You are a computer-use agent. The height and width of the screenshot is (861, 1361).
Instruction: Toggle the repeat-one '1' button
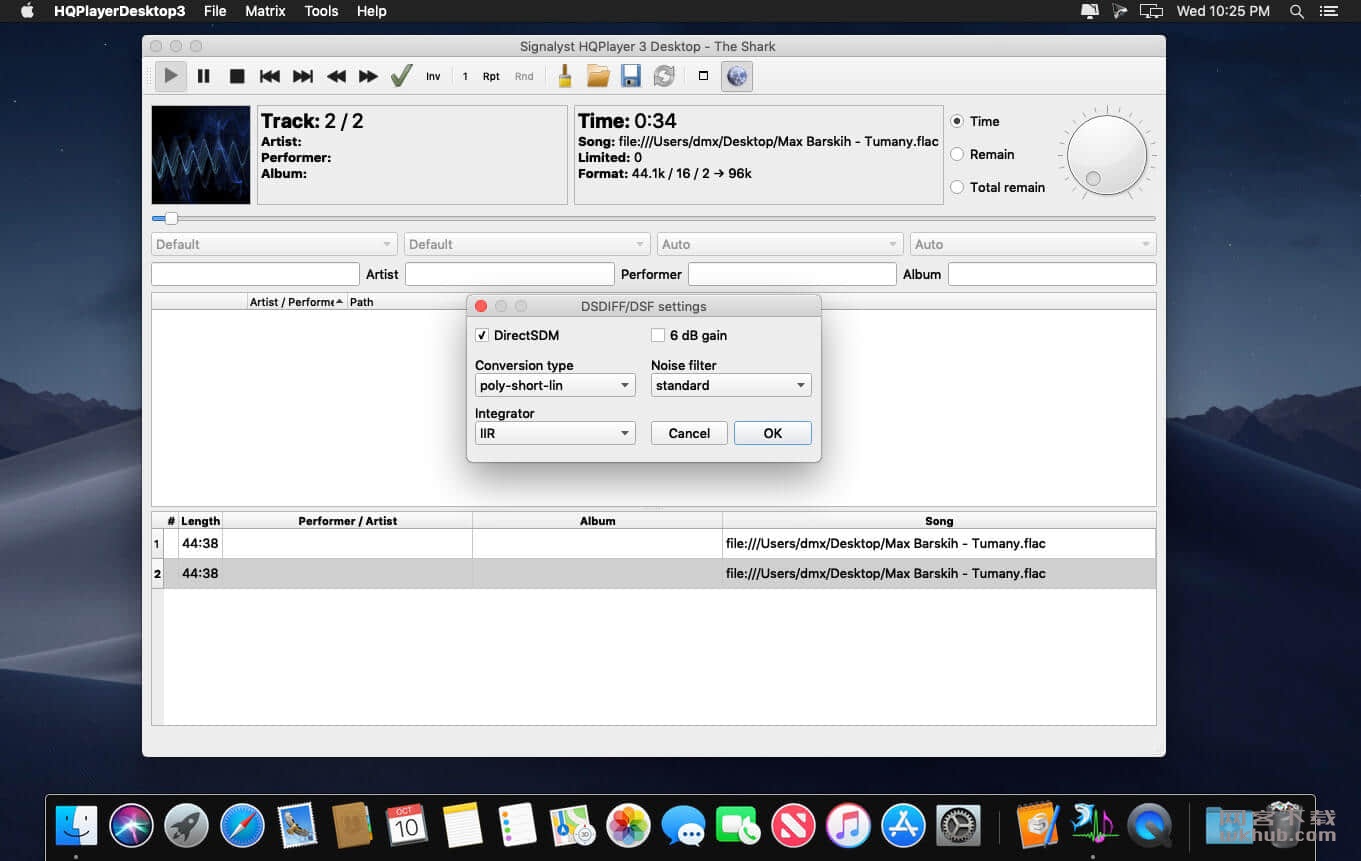tap(465, 76)
